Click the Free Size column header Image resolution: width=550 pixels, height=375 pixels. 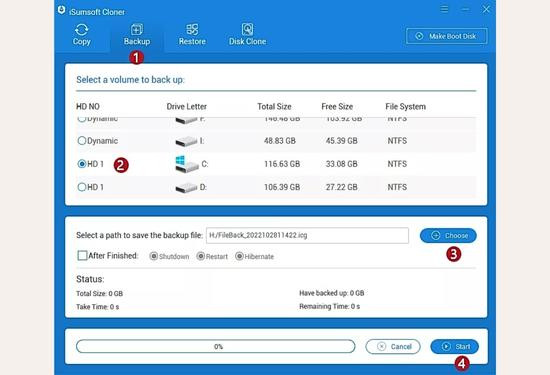pos(337,106)
